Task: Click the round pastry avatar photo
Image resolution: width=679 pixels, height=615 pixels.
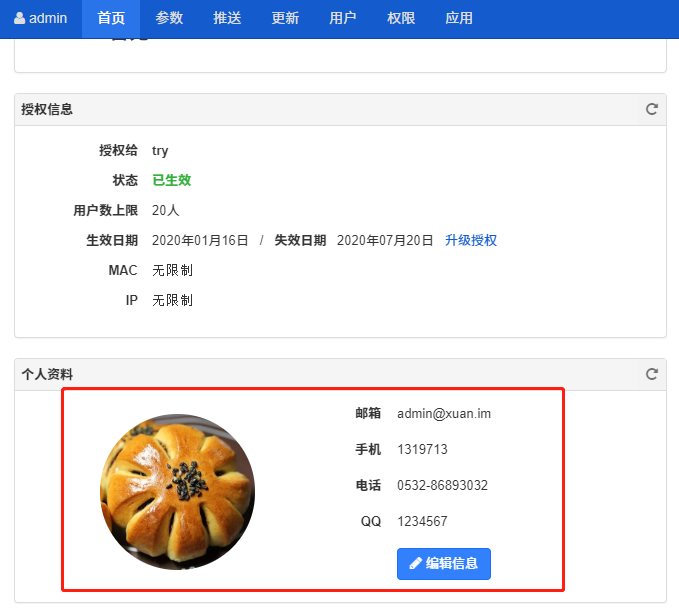Action: 177,492
